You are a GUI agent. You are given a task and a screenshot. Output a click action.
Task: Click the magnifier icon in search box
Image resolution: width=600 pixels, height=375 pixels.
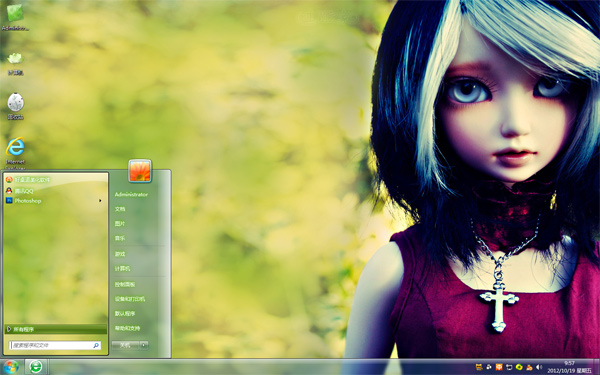96,346
